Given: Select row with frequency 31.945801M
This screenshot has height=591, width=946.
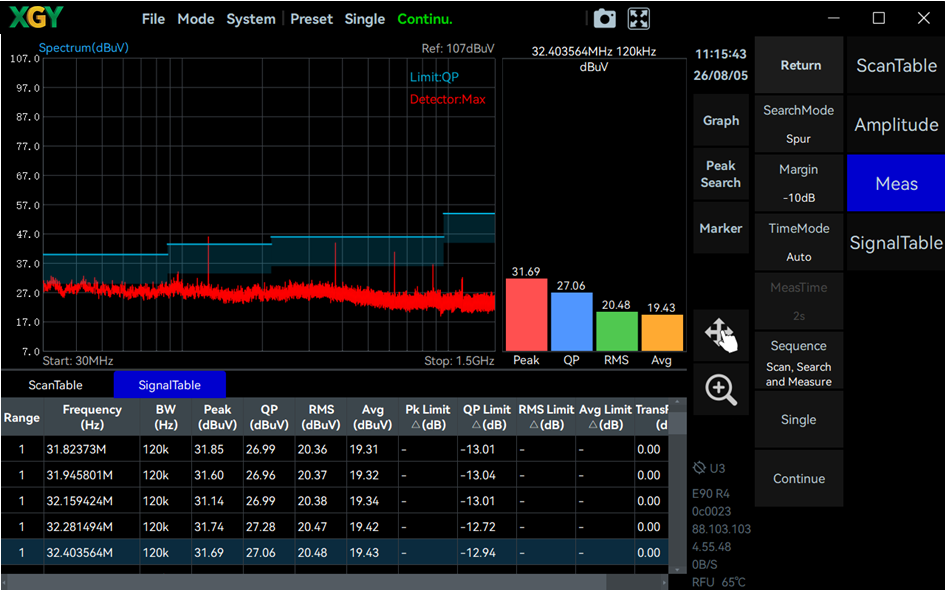Looking at the screenshot, I should click(334, 475).
